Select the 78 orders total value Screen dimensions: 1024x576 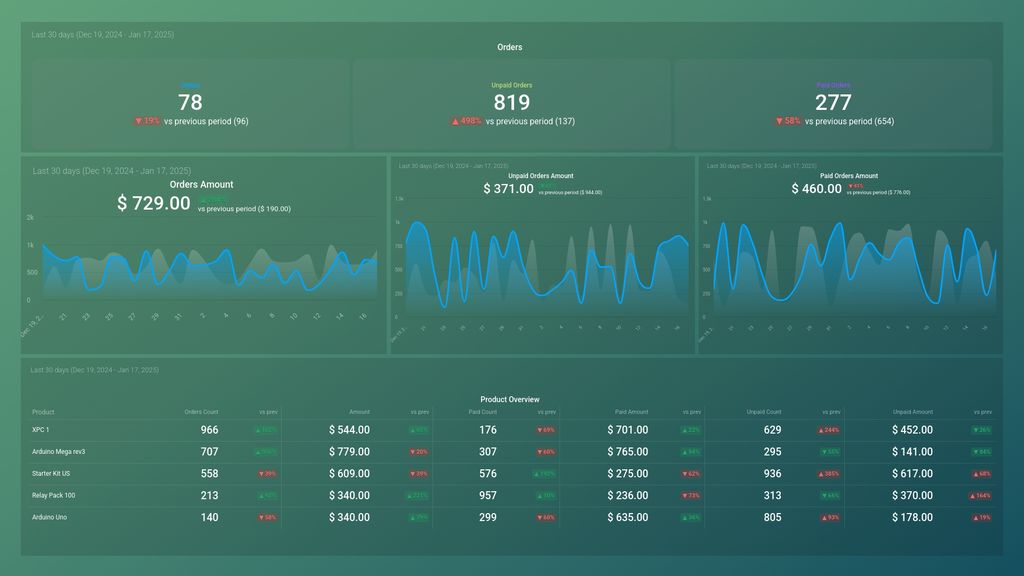pyautogui.click(x=190, y=103)
